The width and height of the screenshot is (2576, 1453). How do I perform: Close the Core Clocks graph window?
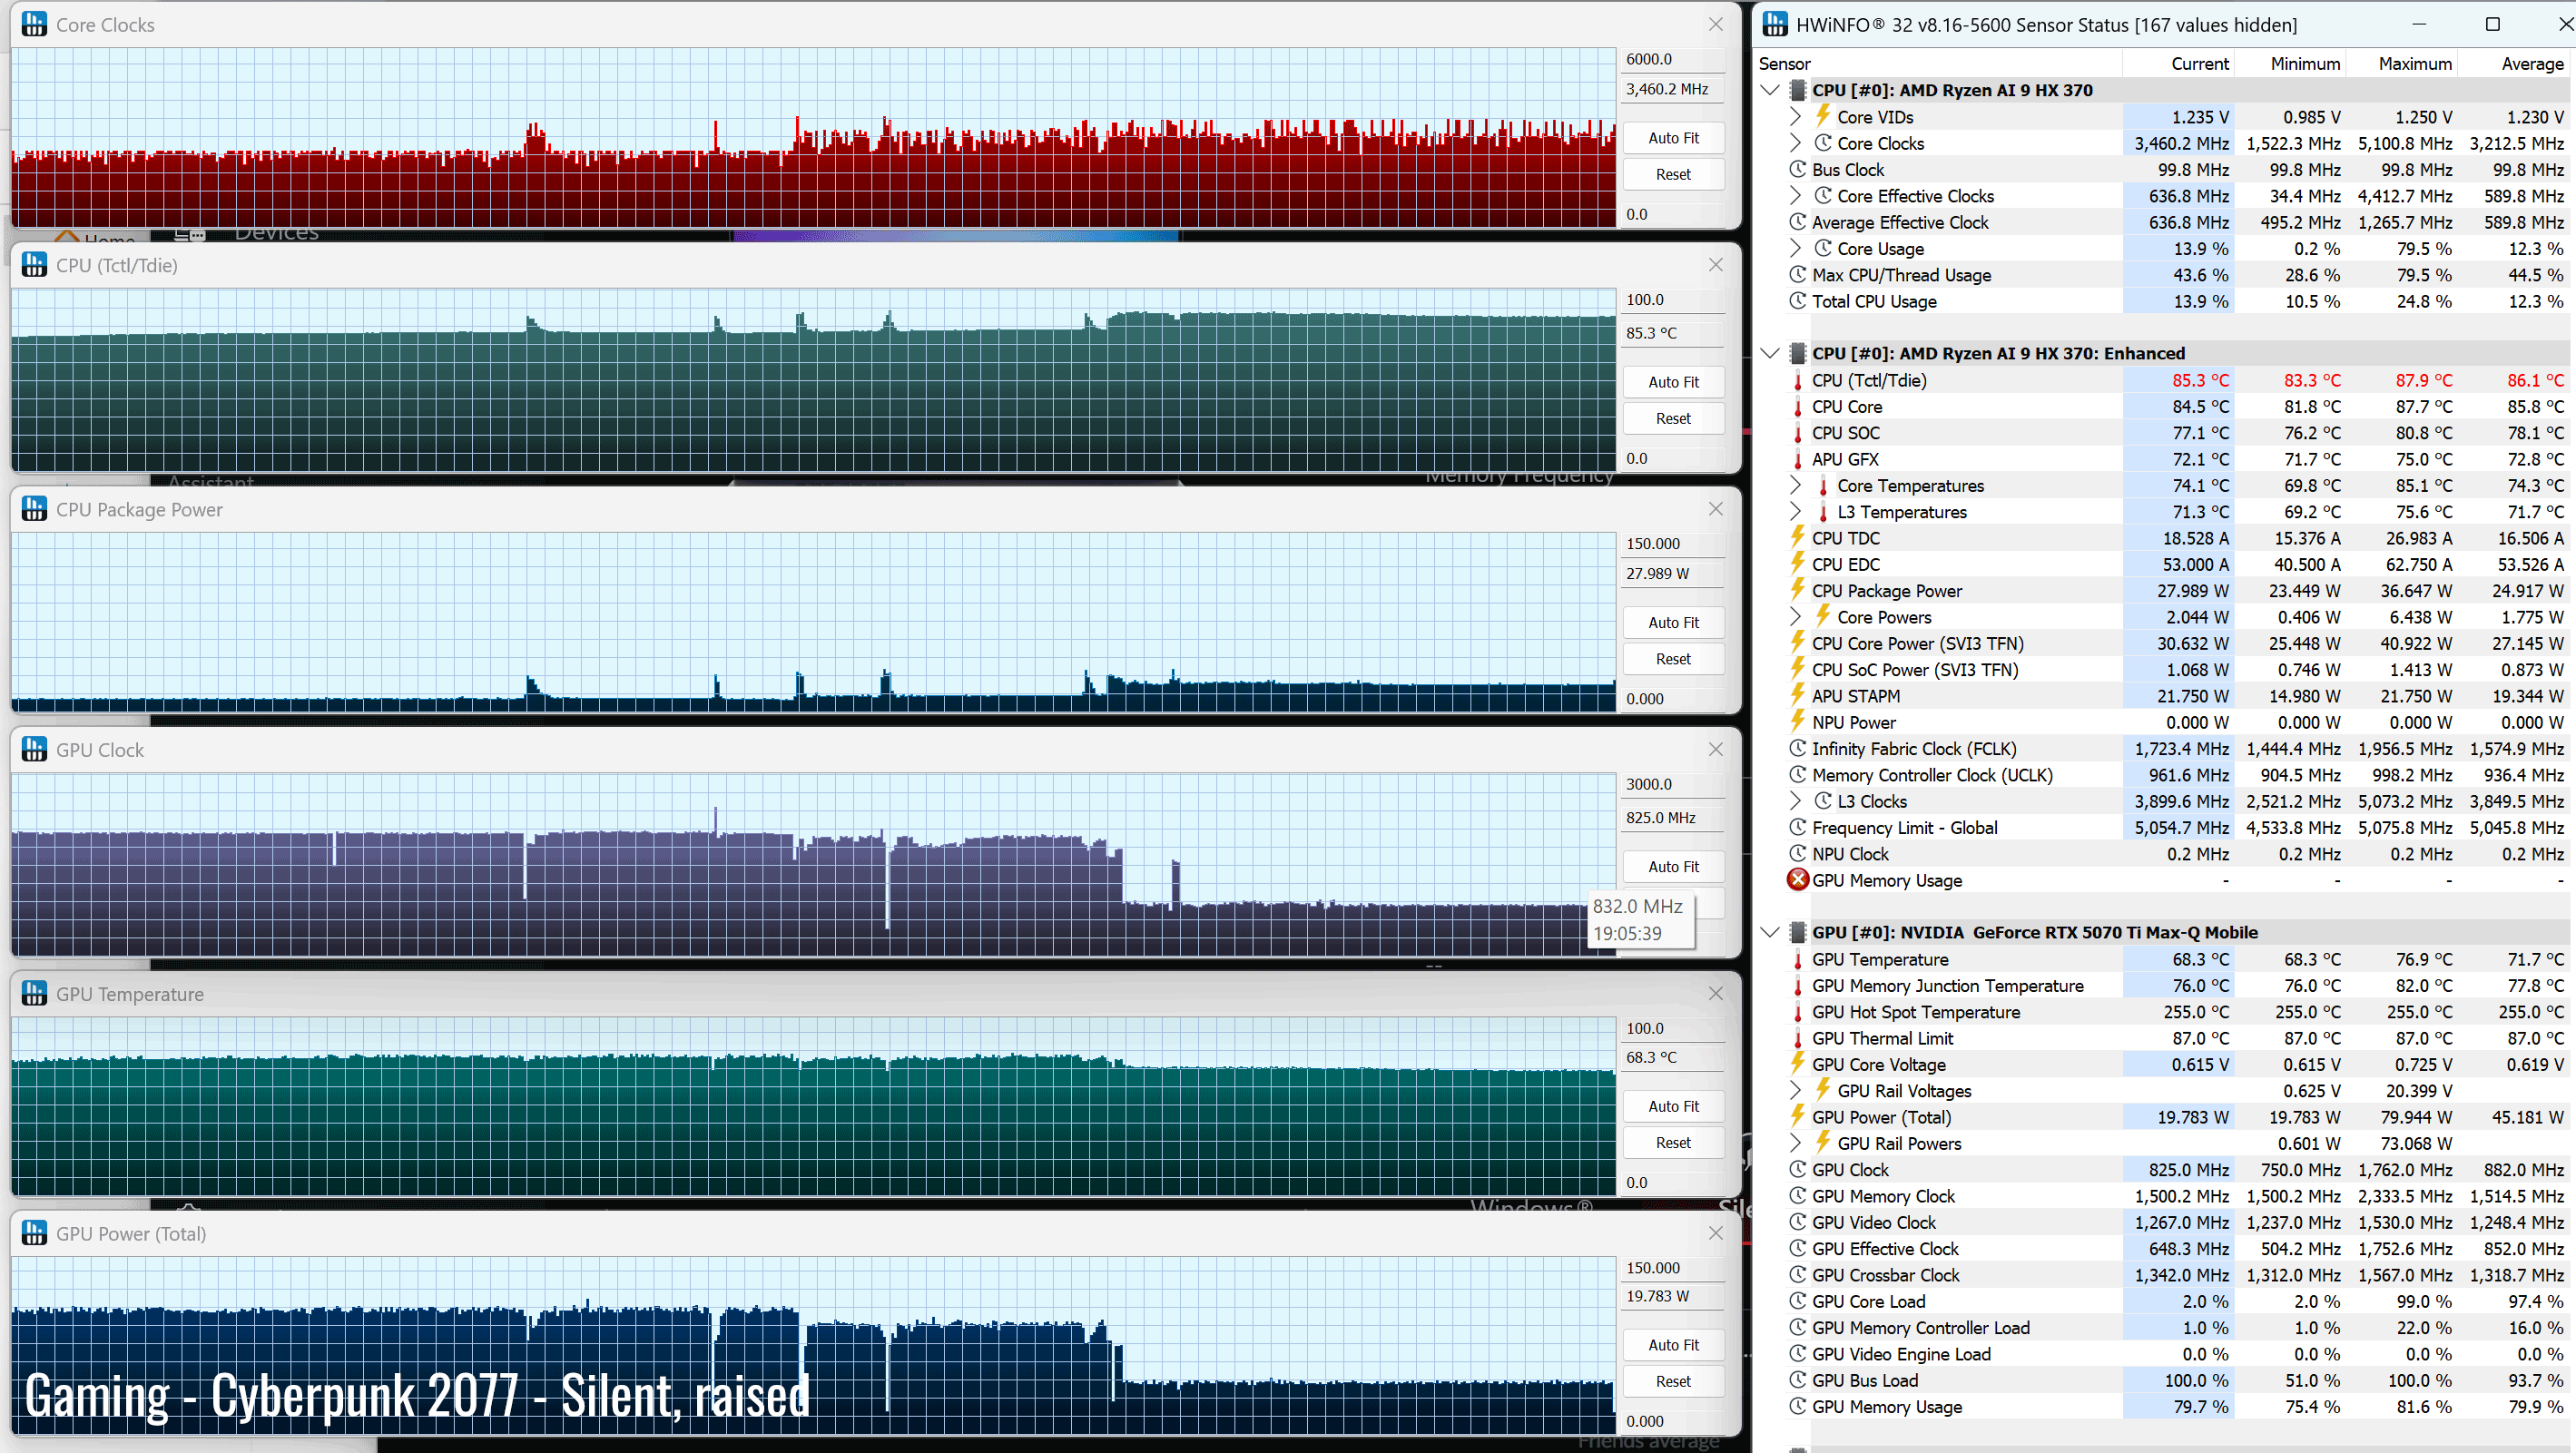coord(1715,24)
